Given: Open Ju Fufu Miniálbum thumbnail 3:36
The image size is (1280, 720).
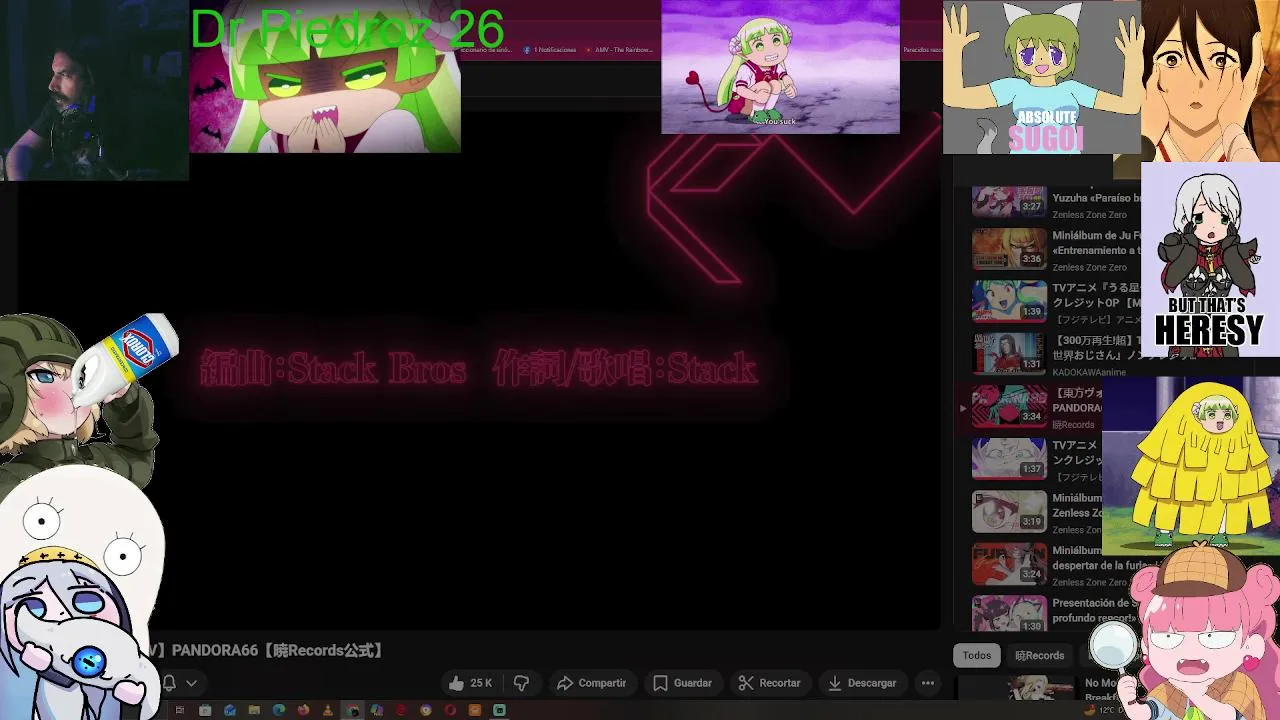Looking at the screenshot, I should [1009, 249].
